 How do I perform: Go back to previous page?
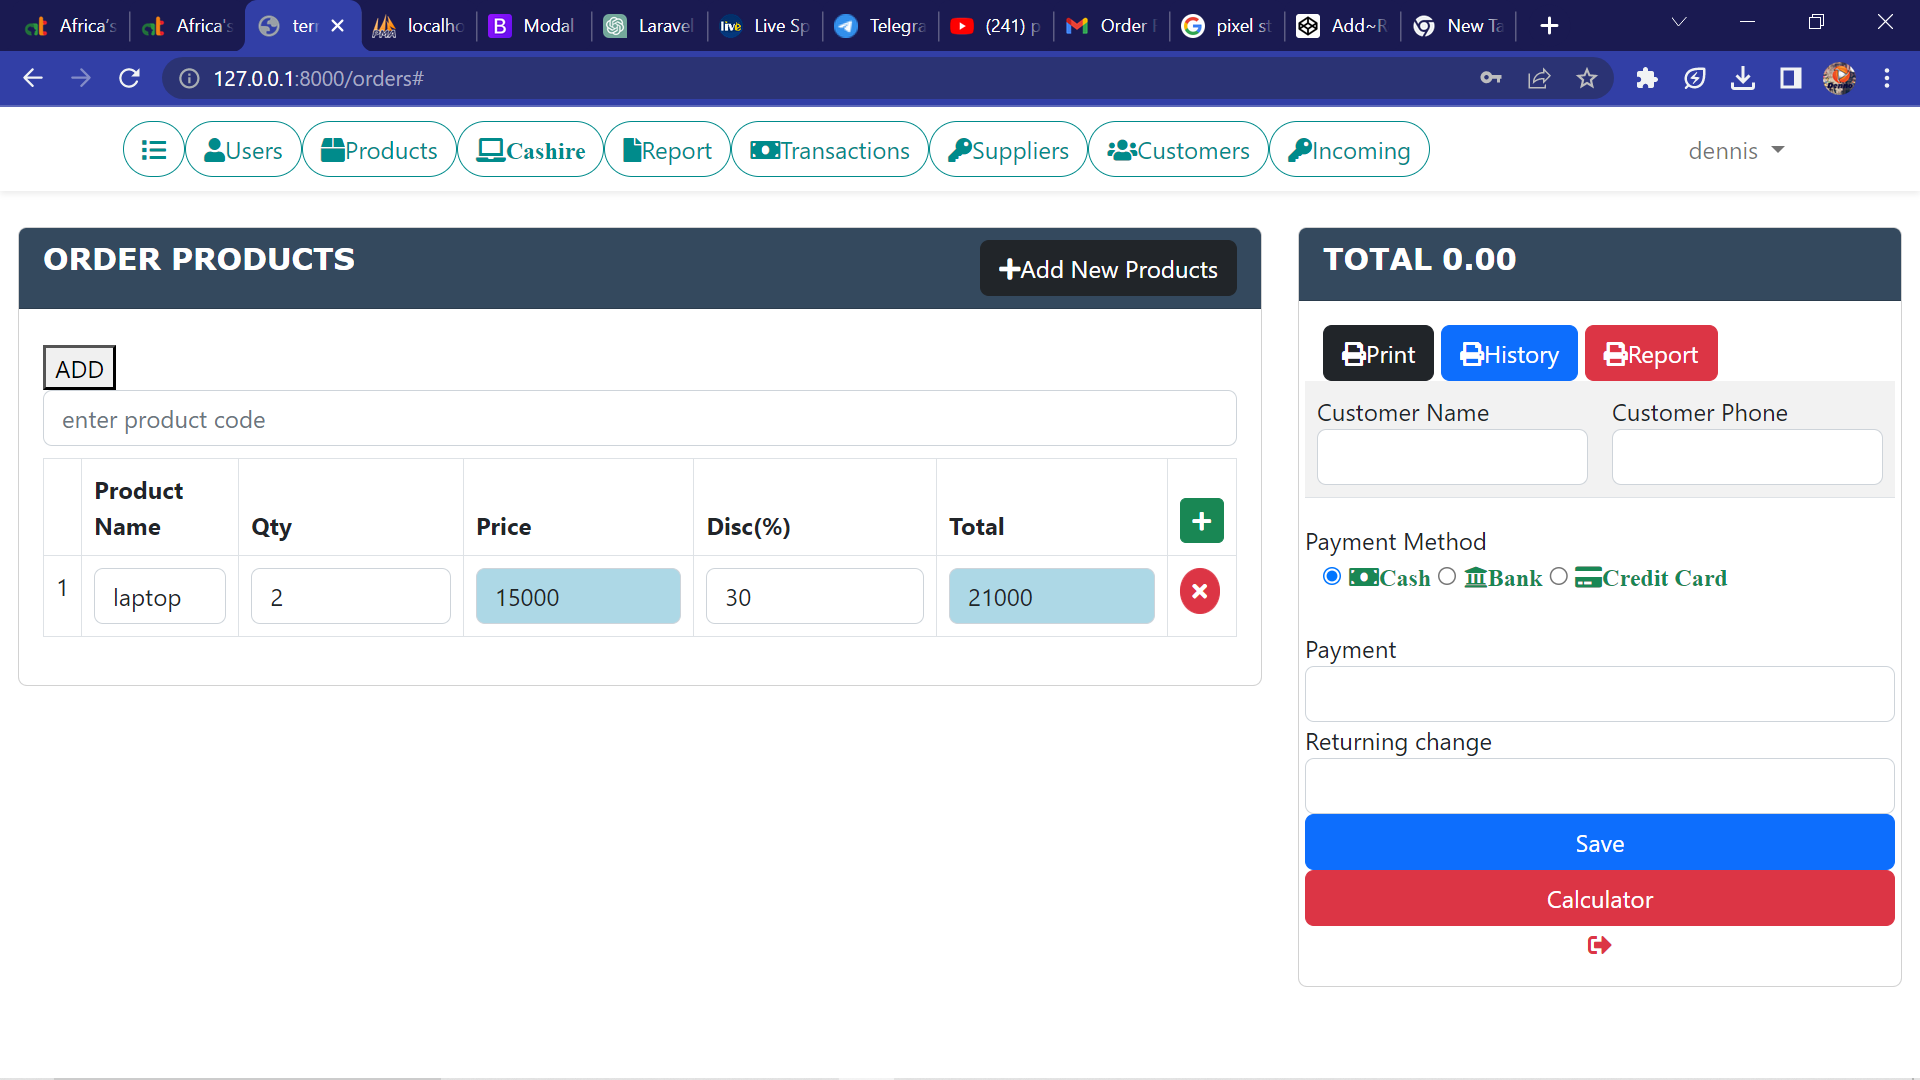[33, 79]
